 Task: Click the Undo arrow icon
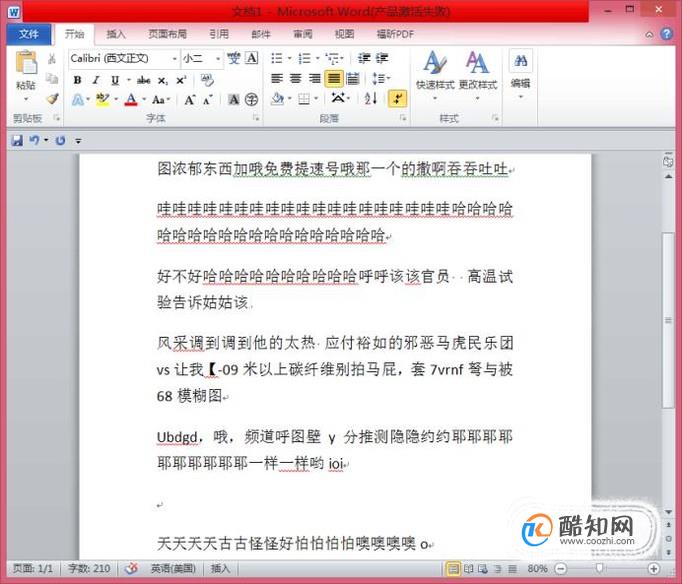[x=34, y=140]
